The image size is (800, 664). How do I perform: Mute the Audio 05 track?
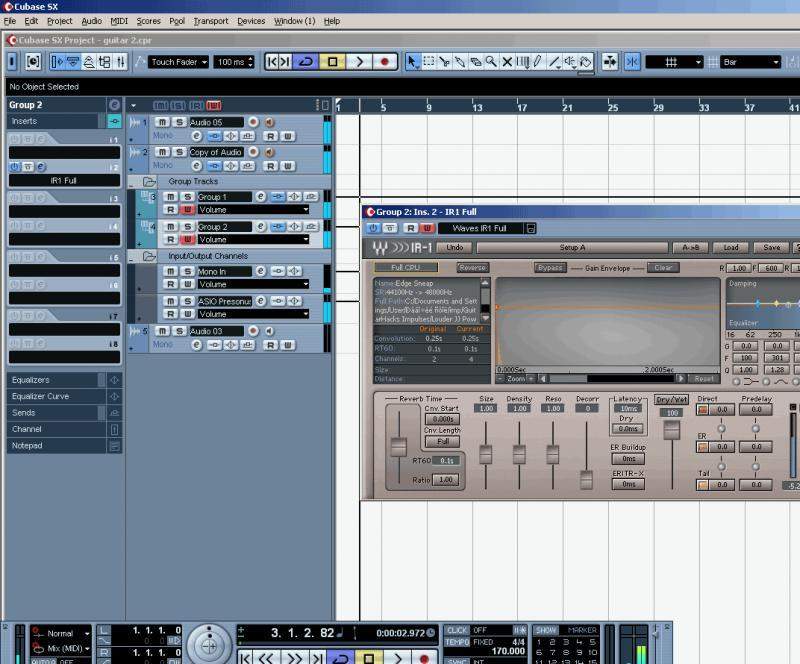coord(161,122)
